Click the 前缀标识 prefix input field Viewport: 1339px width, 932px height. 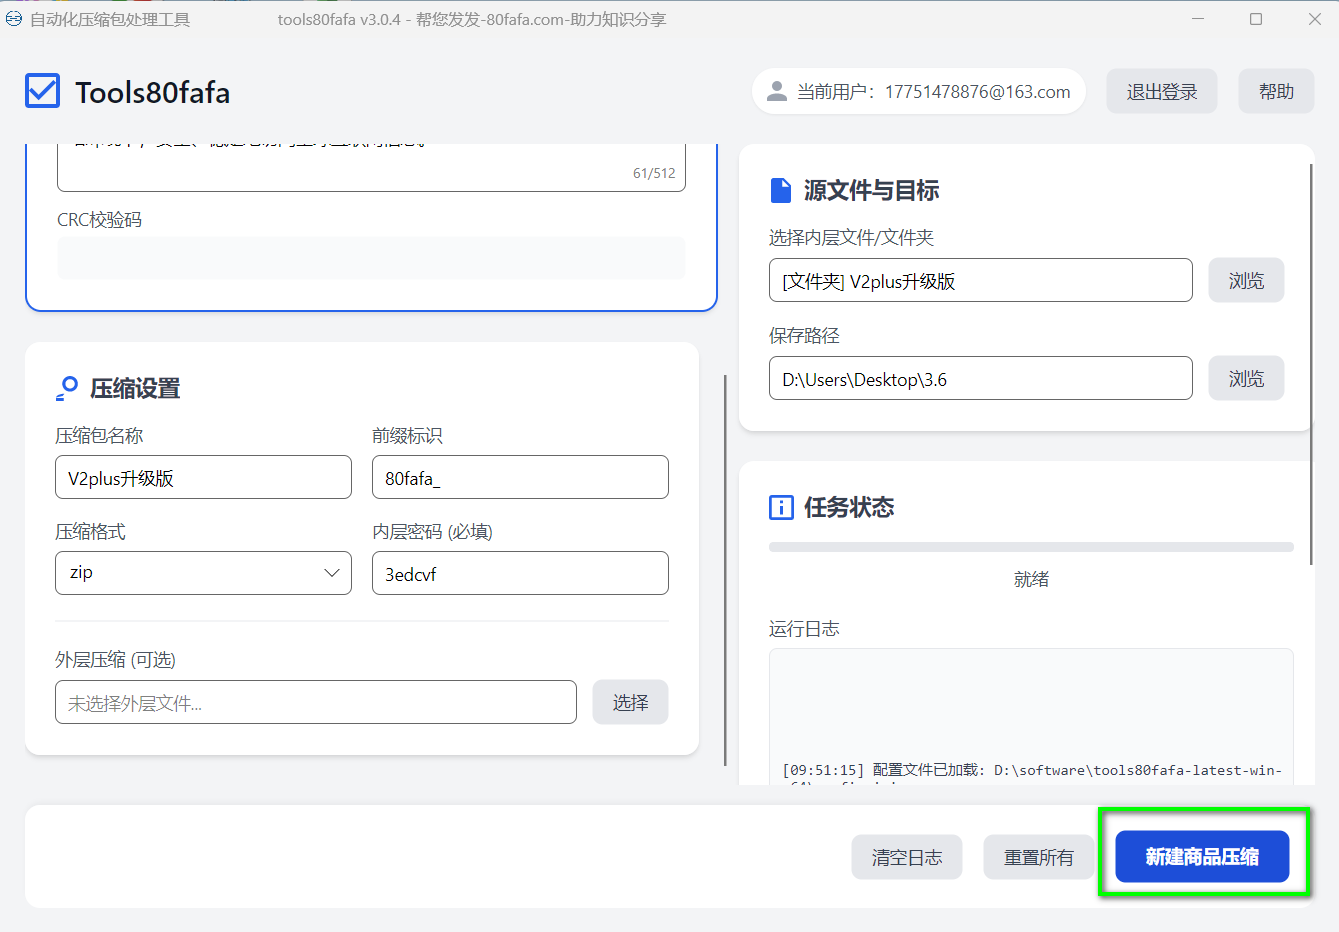click(519, 478)
